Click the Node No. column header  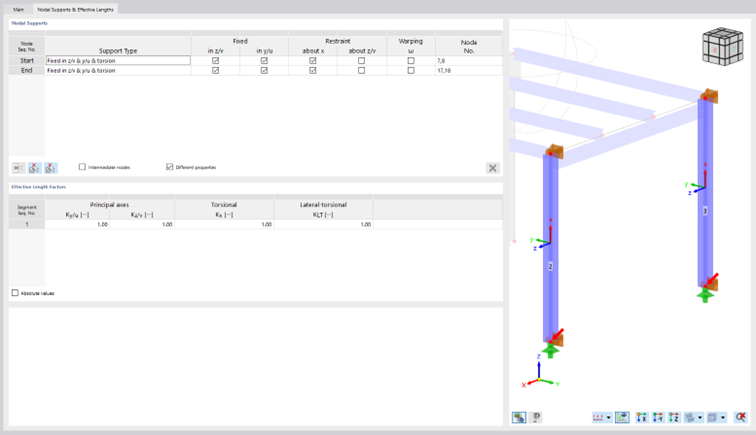point(469,46)
